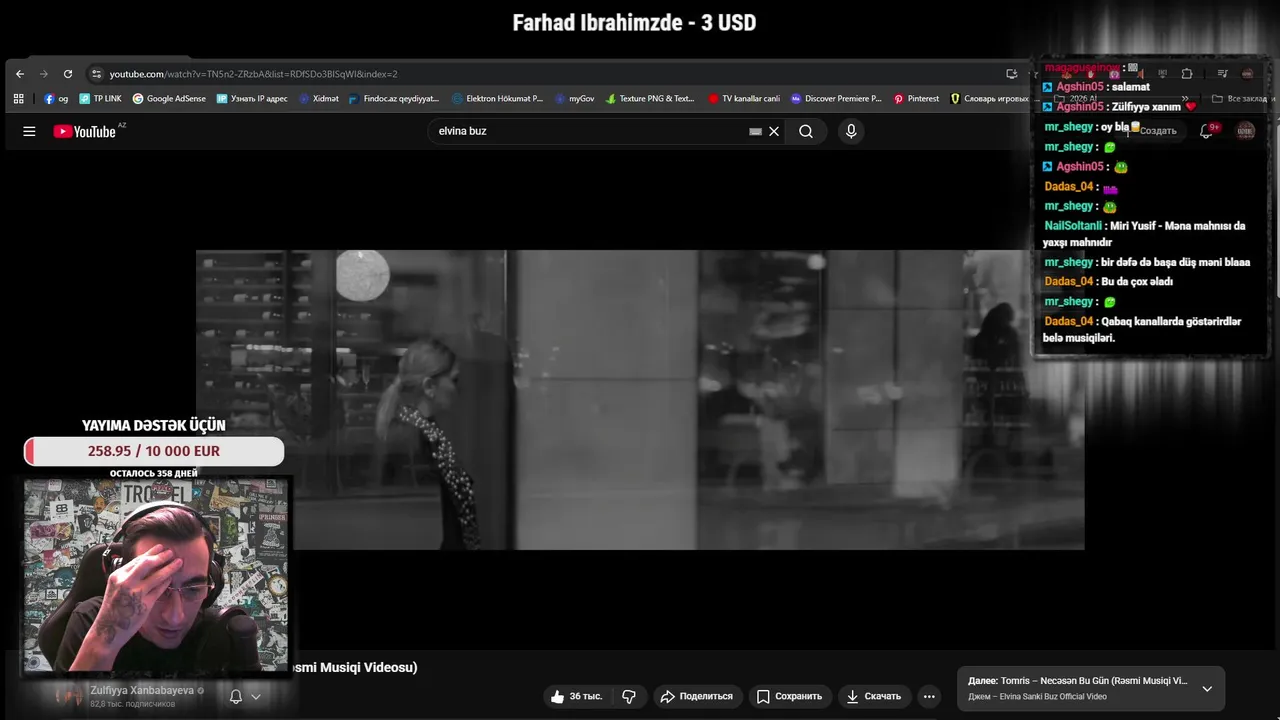Open the YouTube hamburger guide menu
1280x720 pixels.
[29, 131]
